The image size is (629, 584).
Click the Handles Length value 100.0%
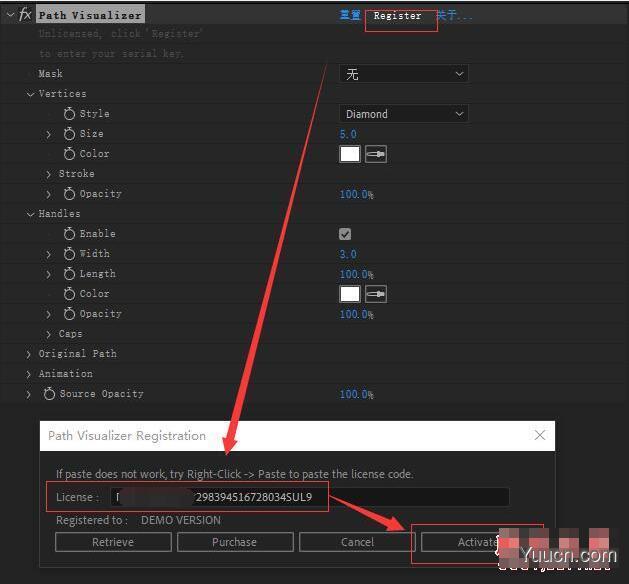(357, 274)
